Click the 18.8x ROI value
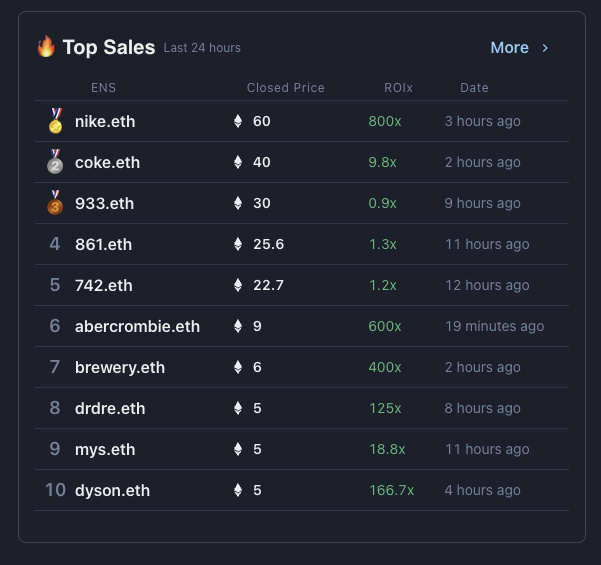The width and height of the screenshot is (601, 565). [387, 450]
